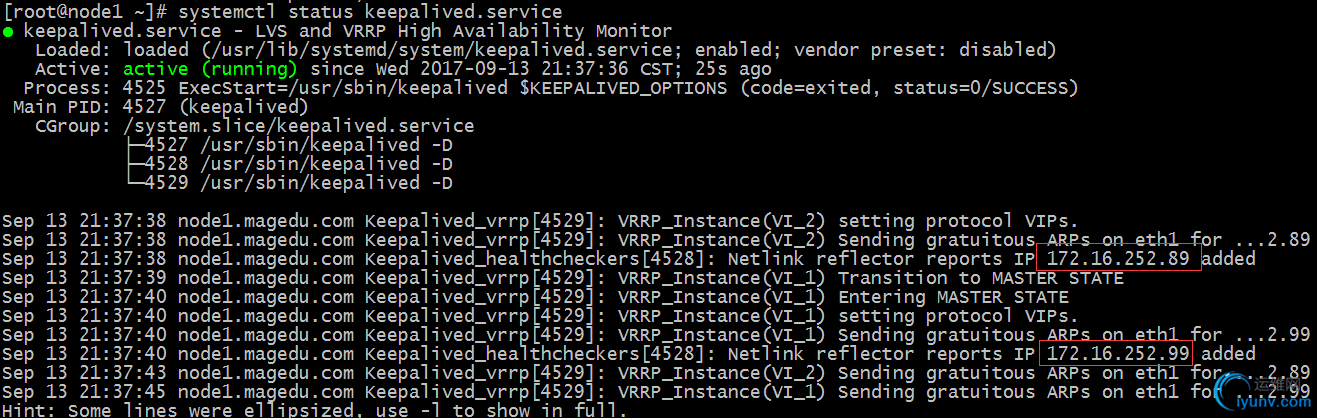Image resolution: width=1317 pixels, height=418 pixels.
Task: Click the red-boxed IP 172.16.252.89
Action: (x=1118, y=259)
